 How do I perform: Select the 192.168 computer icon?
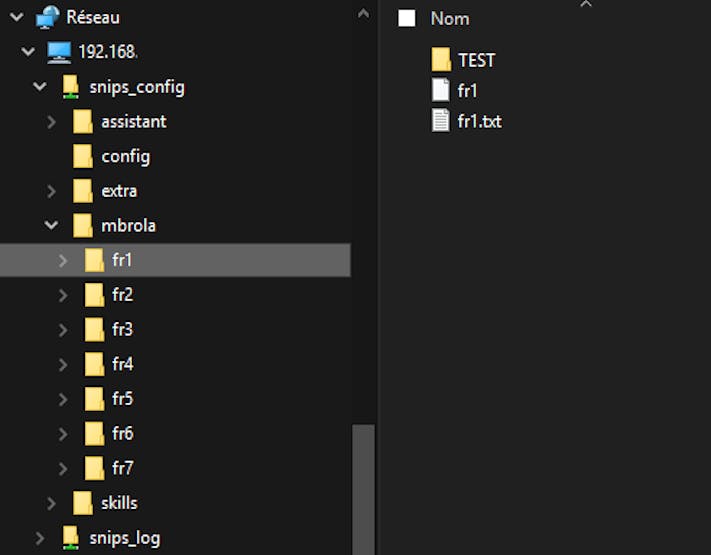(x=59, y=52)
